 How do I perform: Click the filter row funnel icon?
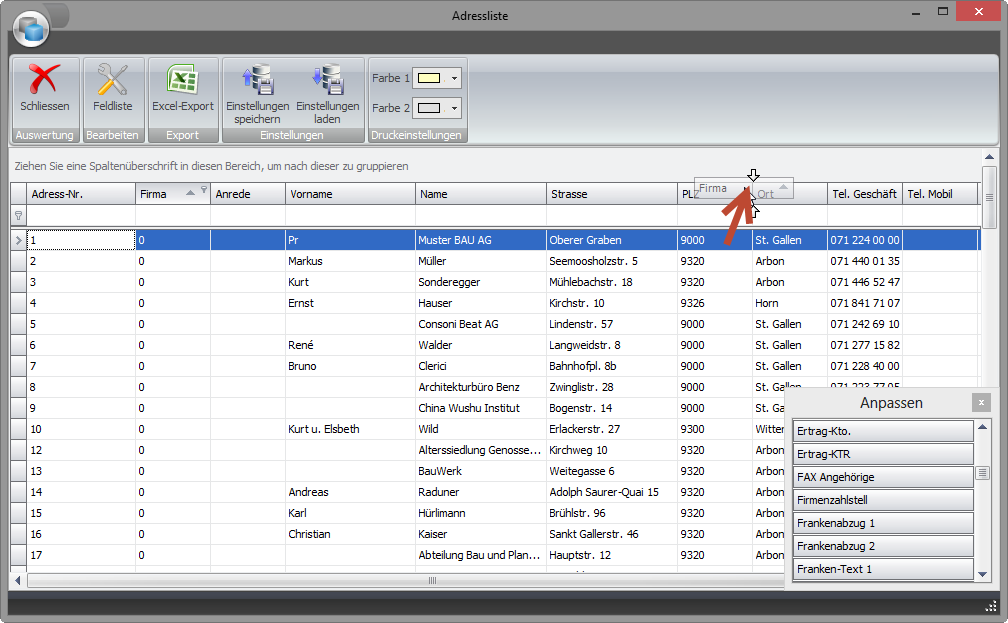[x=17, y=215]
